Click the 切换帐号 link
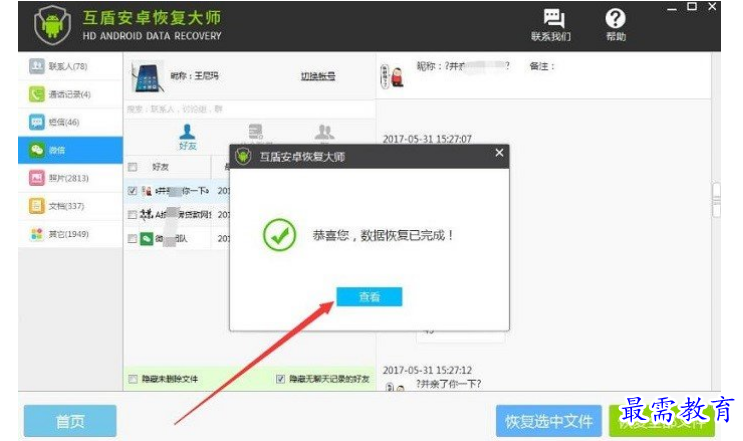743x441 pixels. [x=318, y=76]
